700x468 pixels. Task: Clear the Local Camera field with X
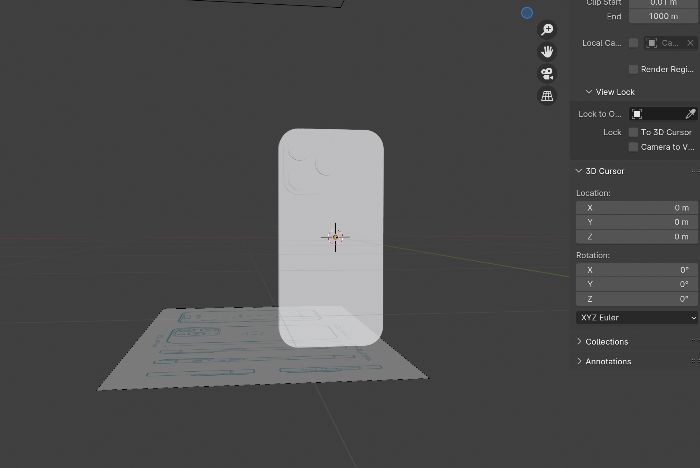point(690,43)
